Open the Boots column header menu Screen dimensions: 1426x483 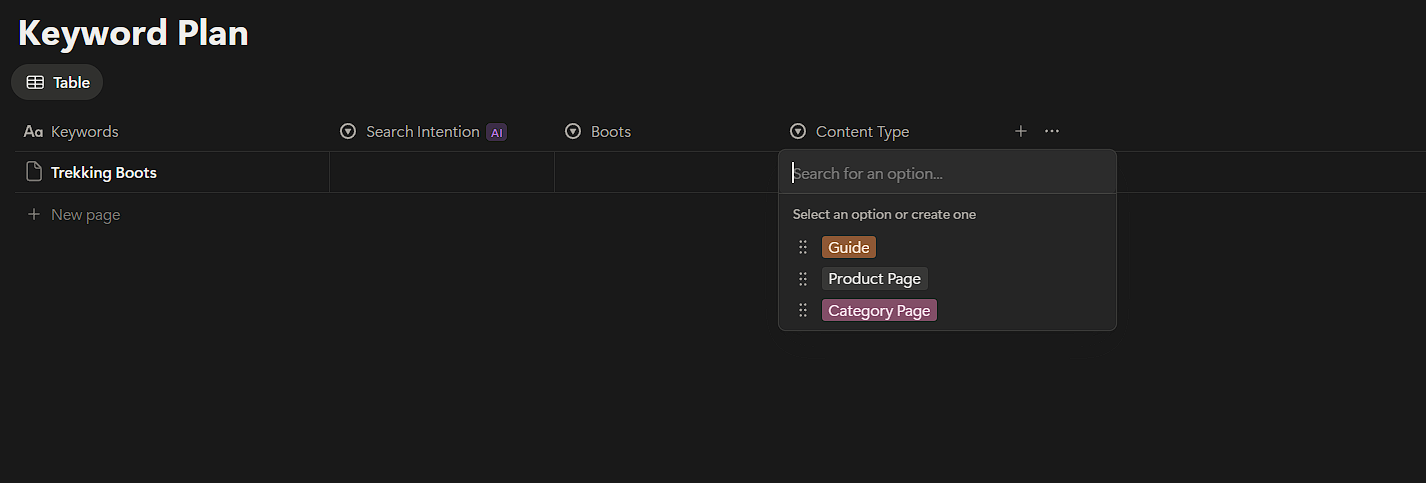click(x=610, y=132)
